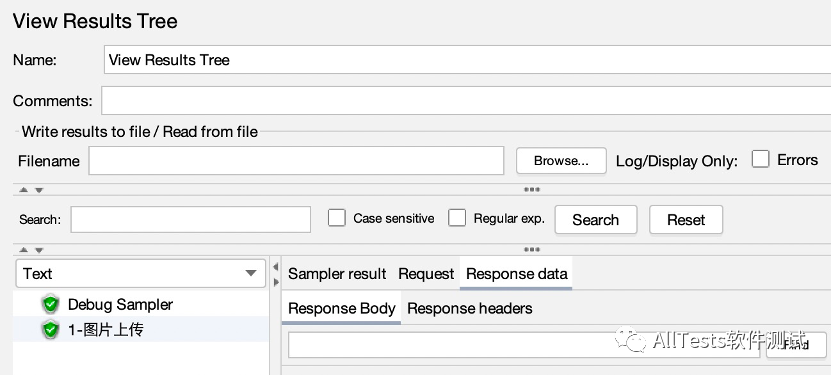Screen dimensions: 832x376
Task: Open the Text renderer dropdown
Action: (141, 274)
